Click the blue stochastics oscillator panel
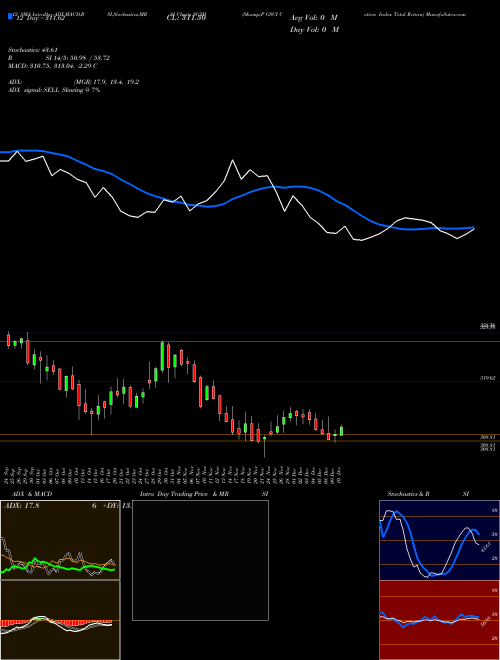Image resolution: width=500 pixels, height=660 pixels. [x=439, y=540]
